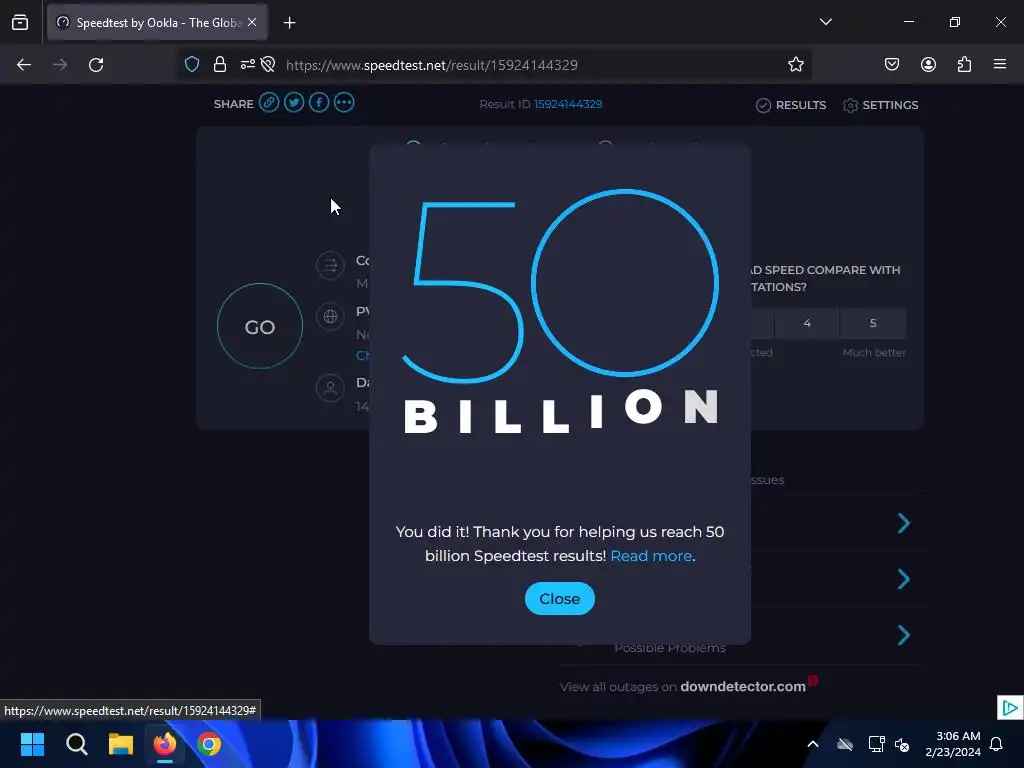Open Firefox account menu
This screenshot has width=1024, height=768.
(x=929, y=65)
